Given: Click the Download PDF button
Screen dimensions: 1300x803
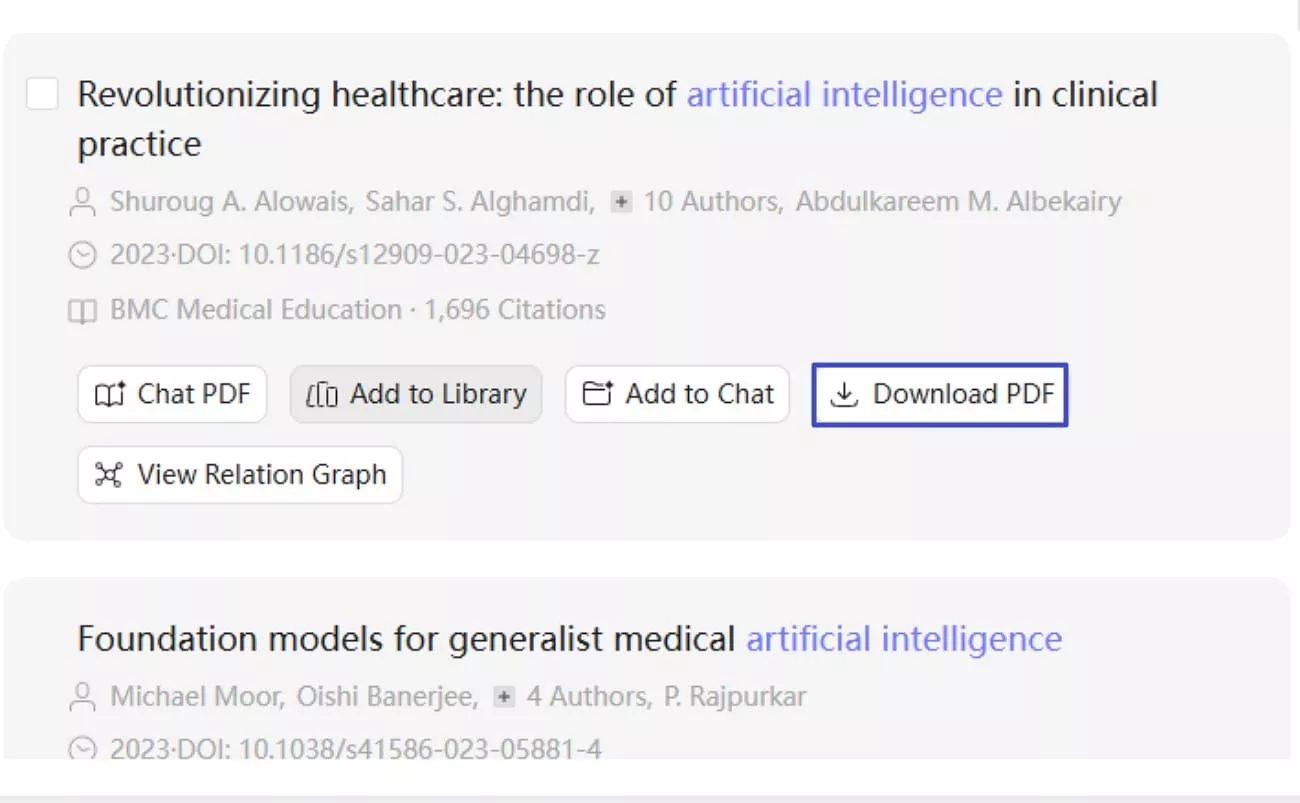Looking at the screenshot, I should click(939, 394).
